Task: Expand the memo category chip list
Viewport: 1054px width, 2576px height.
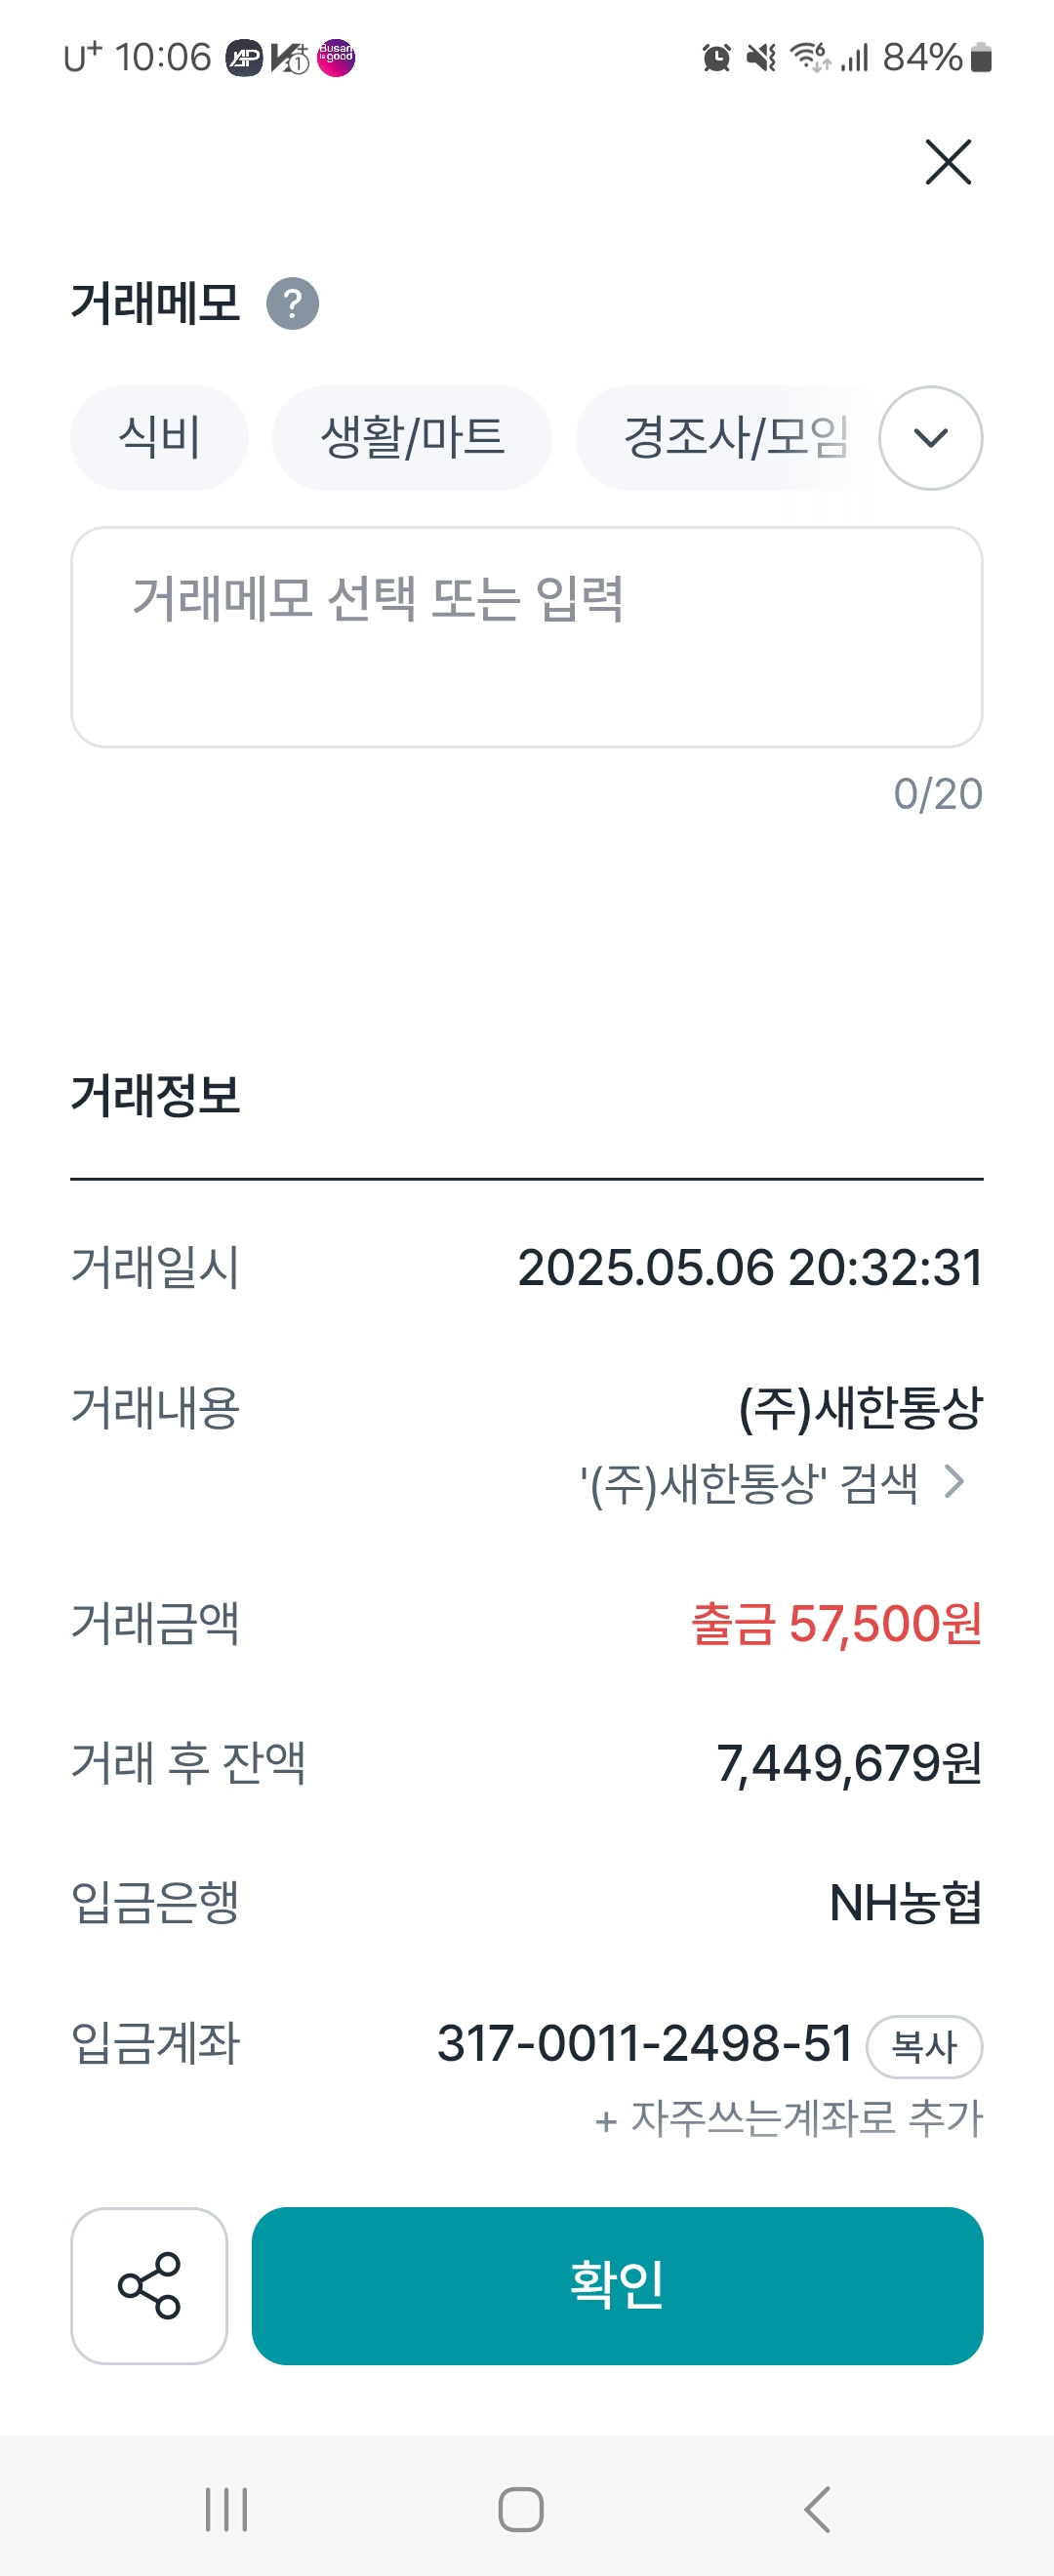Action: [930, 438]
